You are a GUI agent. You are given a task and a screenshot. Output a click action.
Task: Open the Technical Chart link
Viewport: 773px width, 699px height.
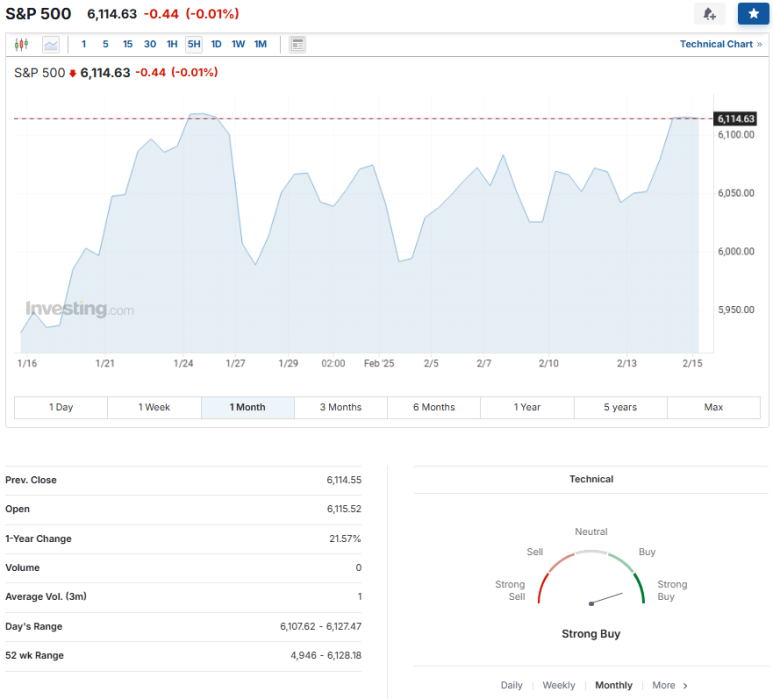tap(721, 44)
